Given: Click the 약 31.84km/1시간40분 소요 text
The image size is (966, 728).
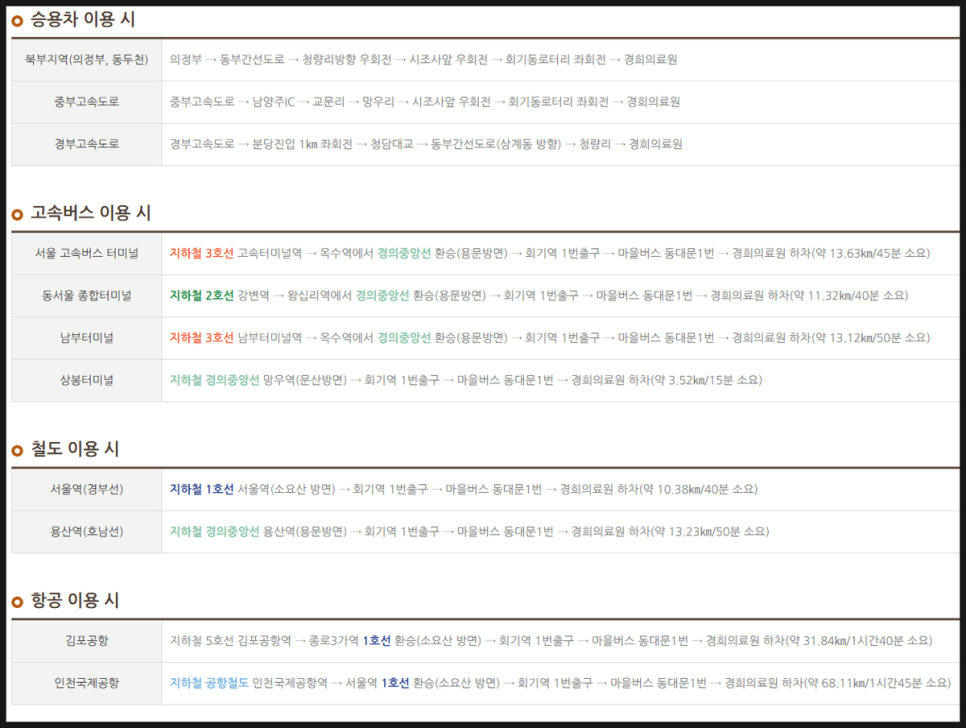Looking at the screenshot, I should point(859,641).
